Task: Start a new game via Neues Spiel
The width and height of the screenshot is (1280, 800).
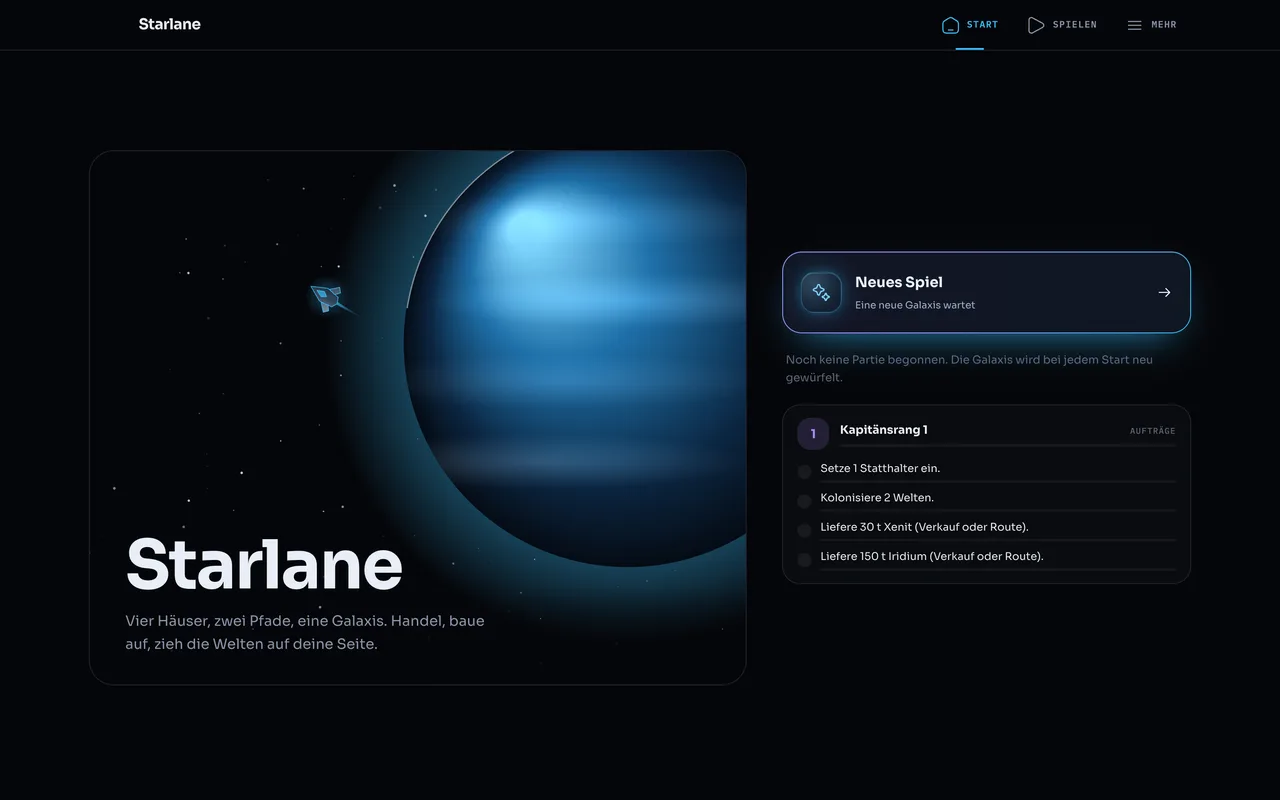Action: 986,292
